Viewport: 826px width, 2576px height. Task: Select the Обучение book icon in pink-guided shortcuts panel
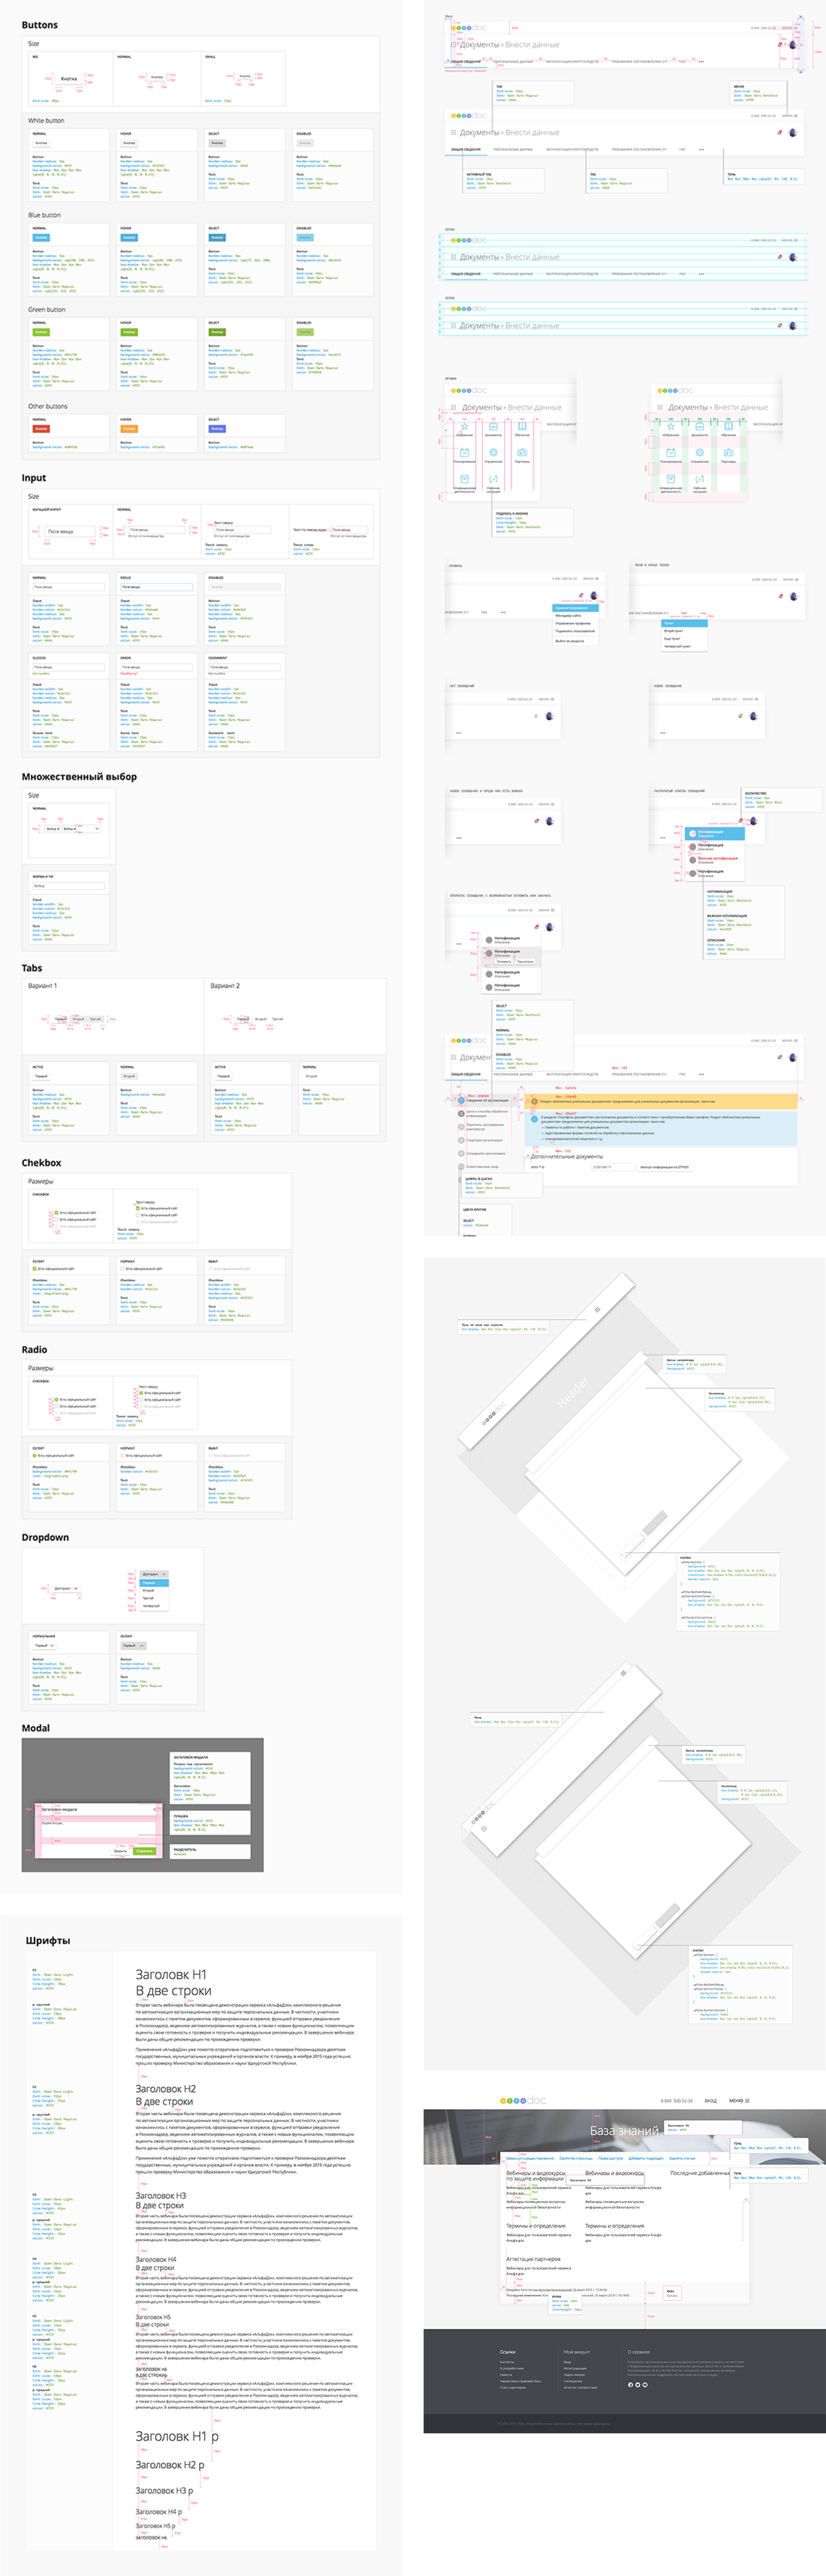point(522,426)
